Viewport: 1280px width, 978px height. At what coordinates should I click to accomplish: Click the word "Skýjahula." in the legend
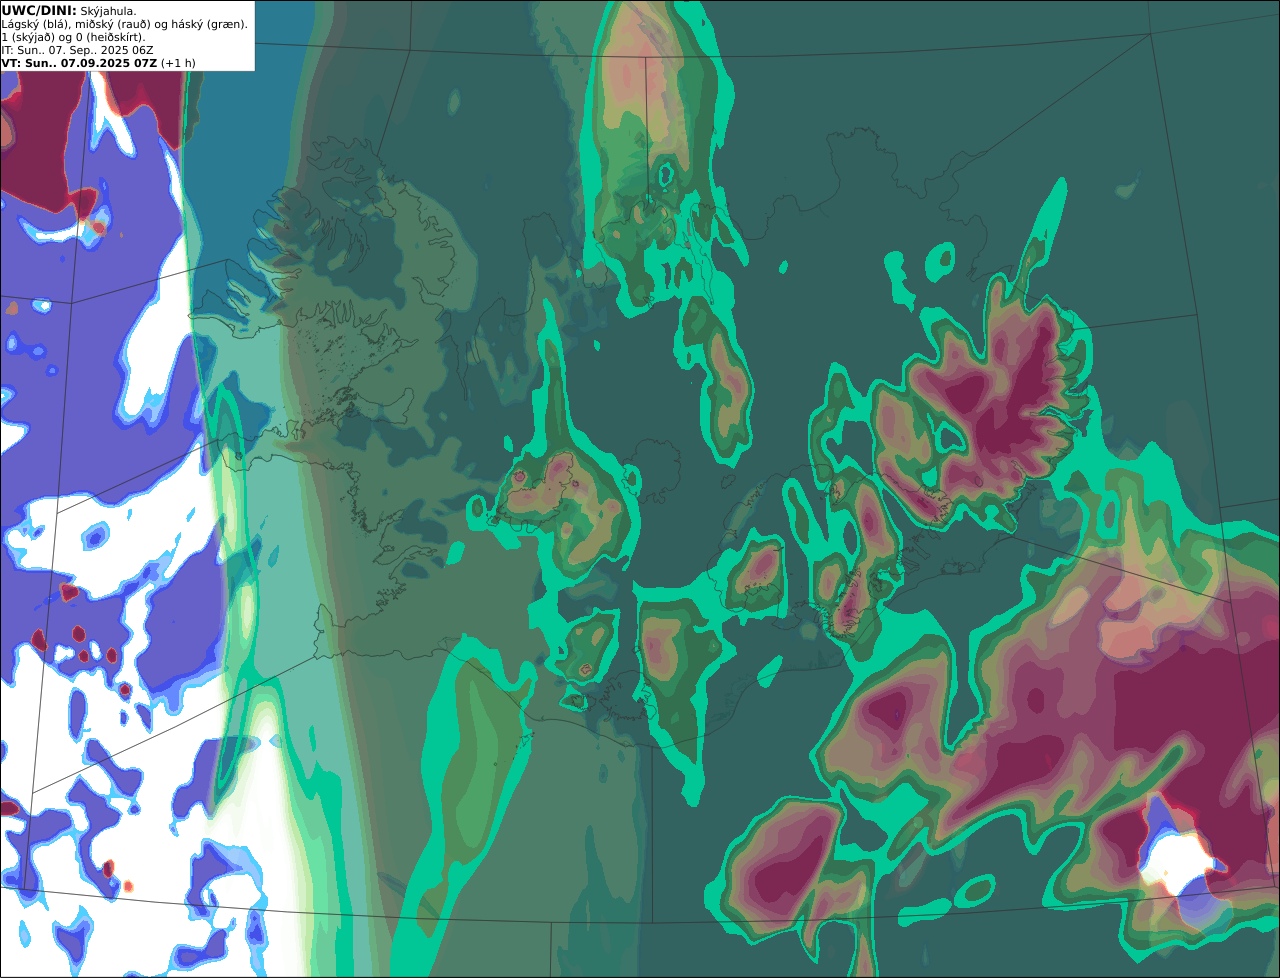tap(108, 11)
